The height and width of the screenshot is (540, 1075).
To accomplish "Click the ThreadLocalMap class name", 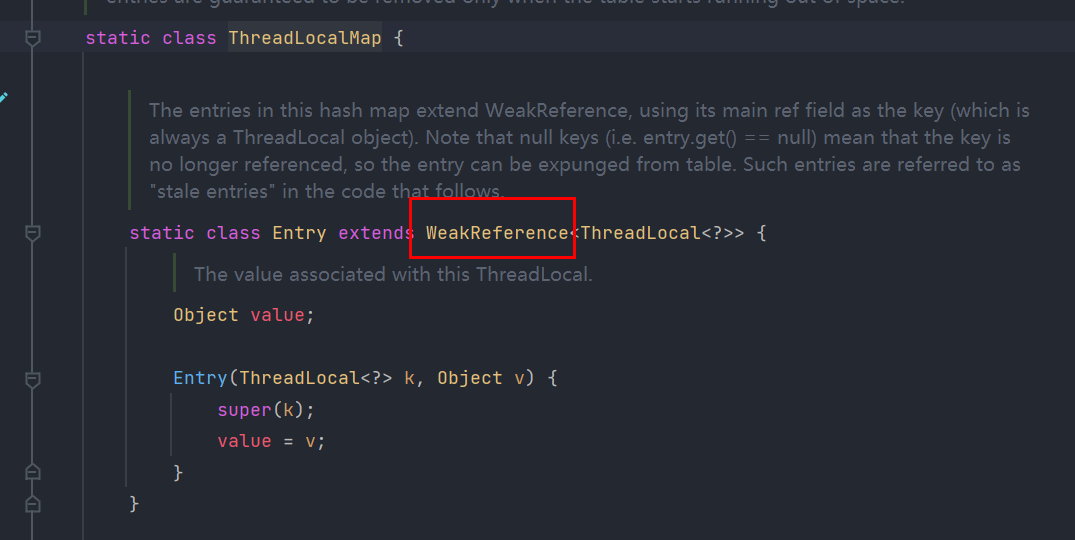I will pyautogui.click(x=304, y=38).
